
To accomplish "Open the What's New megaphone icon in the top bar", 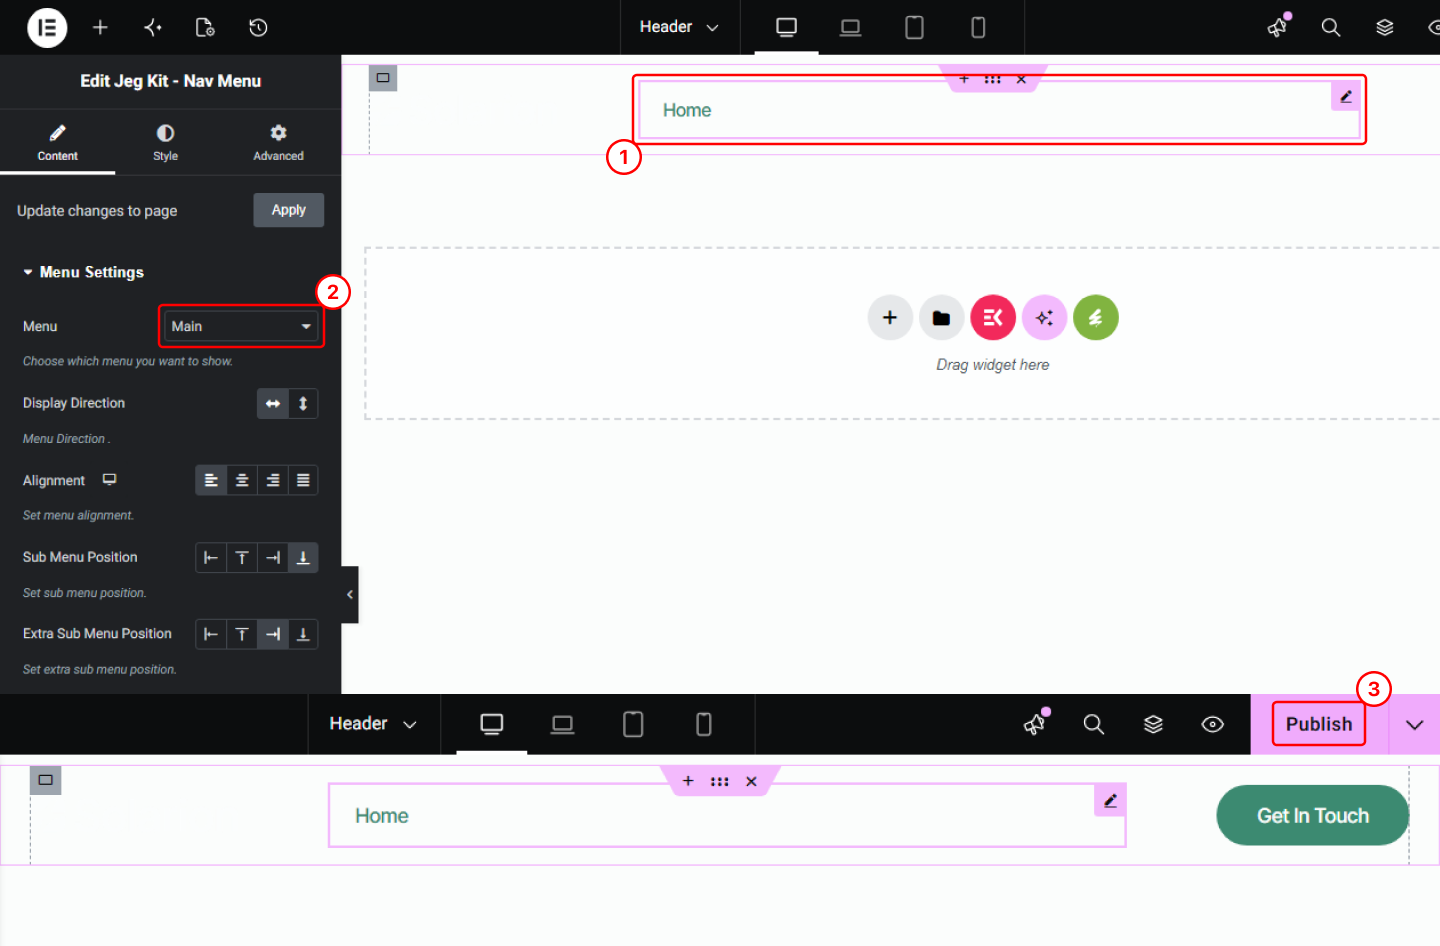I will pyautogui.click(x=1278, y=27).
